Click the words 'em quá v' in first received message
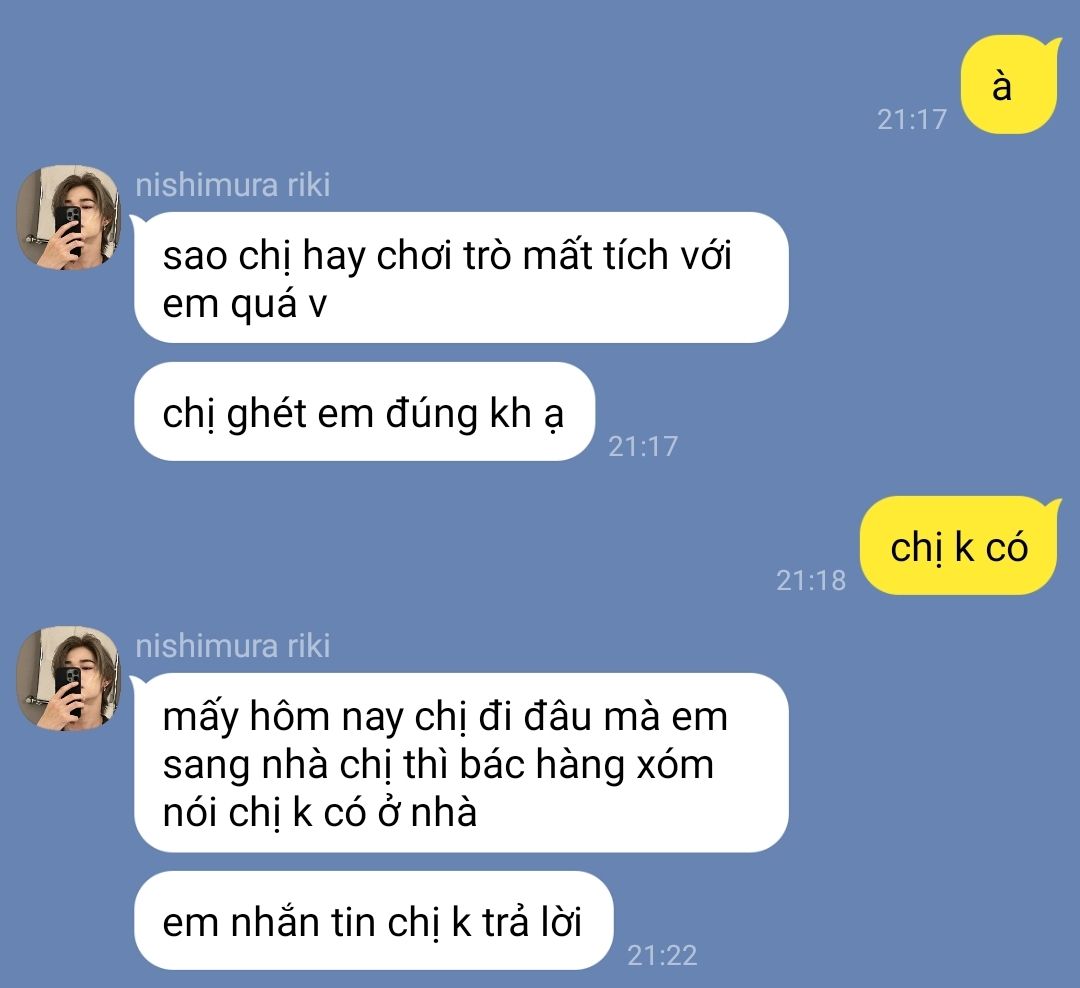Viewport: 1080px width, 988px height. tap(245, 304)
